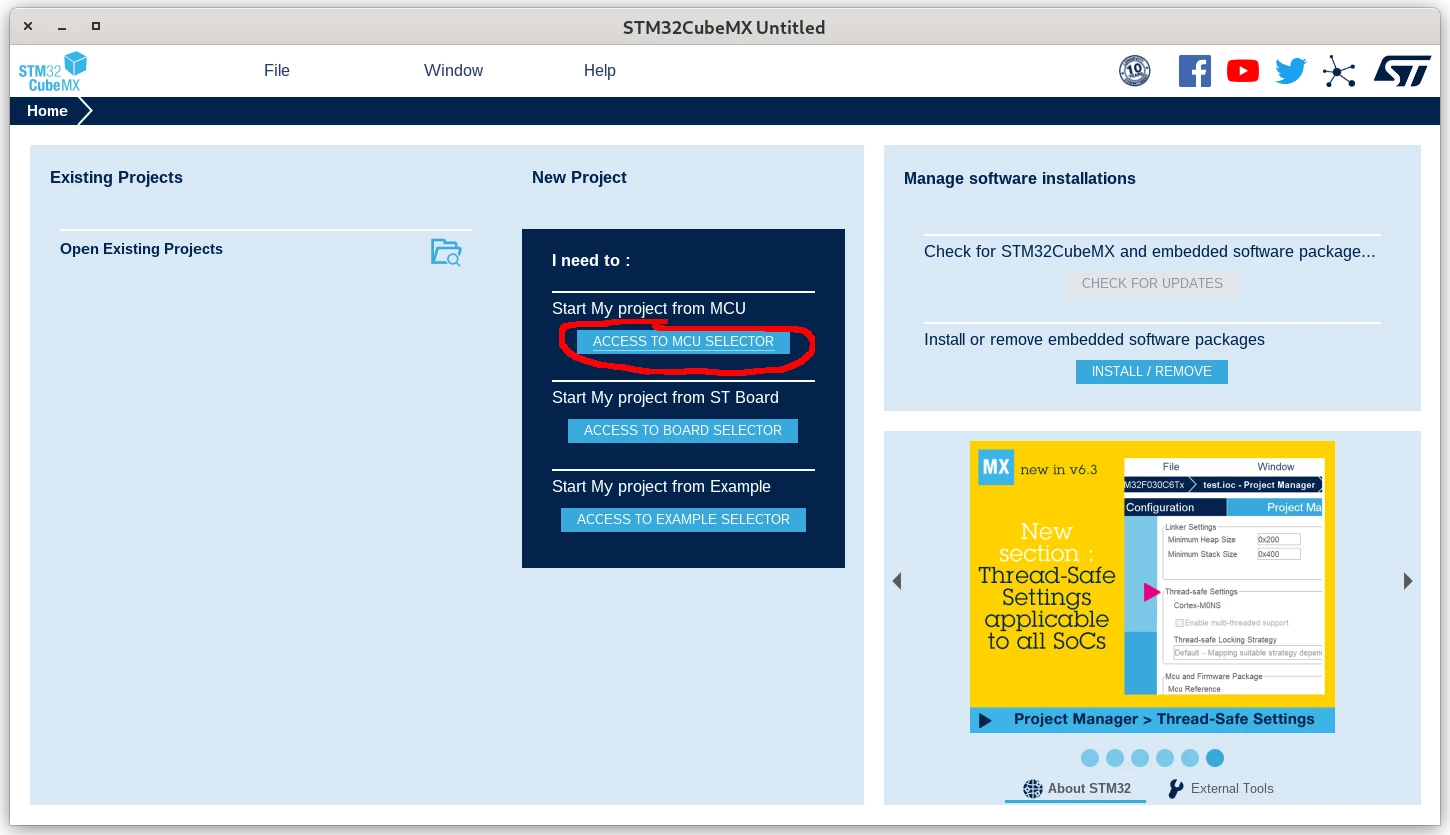Open the Facebook icon in the header

[x=1195, y=71]
